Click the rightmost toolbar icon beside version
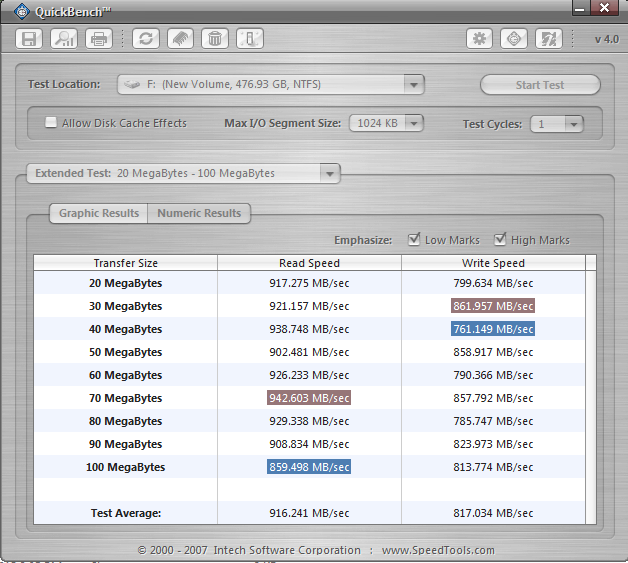The width and height of the screenshot is (628, 563). (x=548, y=39)
